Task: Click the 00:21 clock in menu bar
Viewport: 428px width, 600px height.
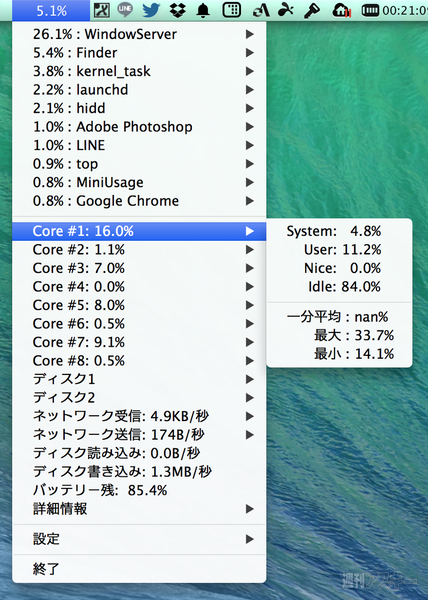Action: (405, 11)
